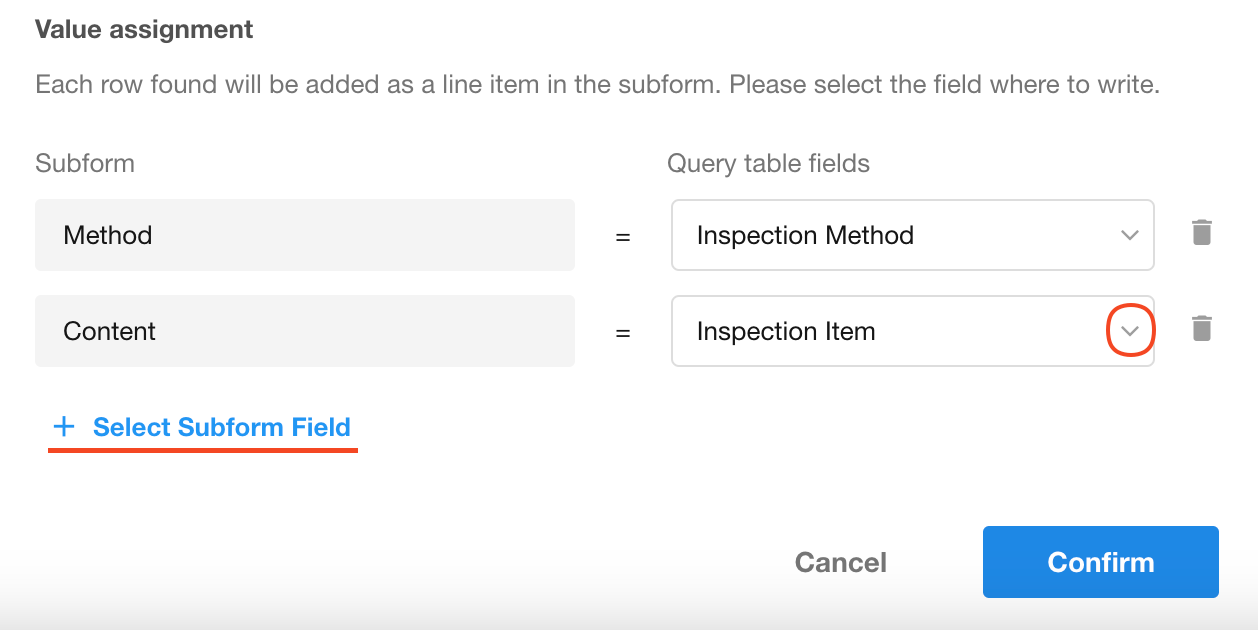The width and height of the screenshot is (1258, 630).
Task: Click the Inspection Item text label
Action: pyautogui.click(x=785, y=331)
